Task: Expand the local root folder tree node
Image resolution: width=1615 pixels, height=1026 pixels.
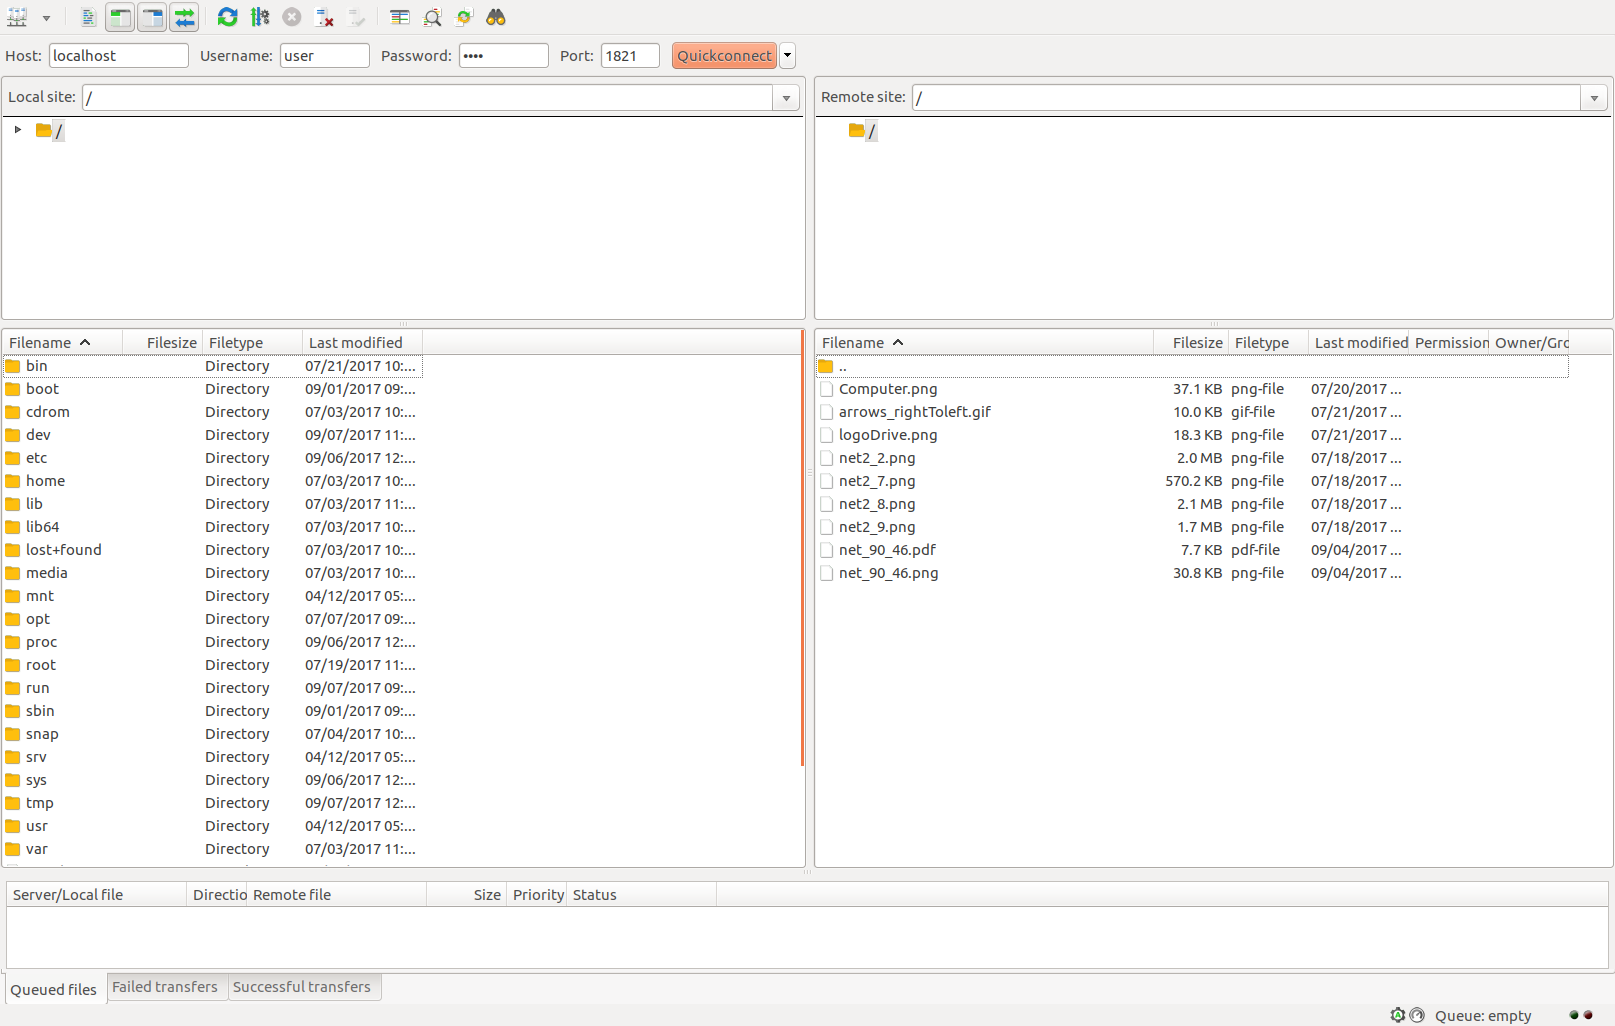Action: (x=18, y=130)
